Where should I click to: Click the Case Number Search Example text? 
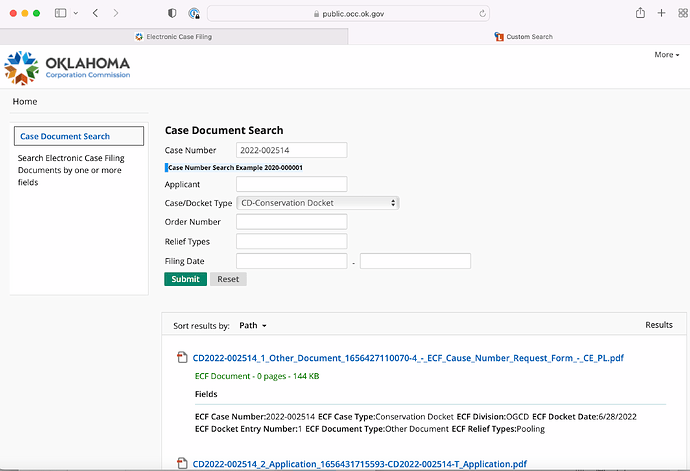[x=235, y=168]
